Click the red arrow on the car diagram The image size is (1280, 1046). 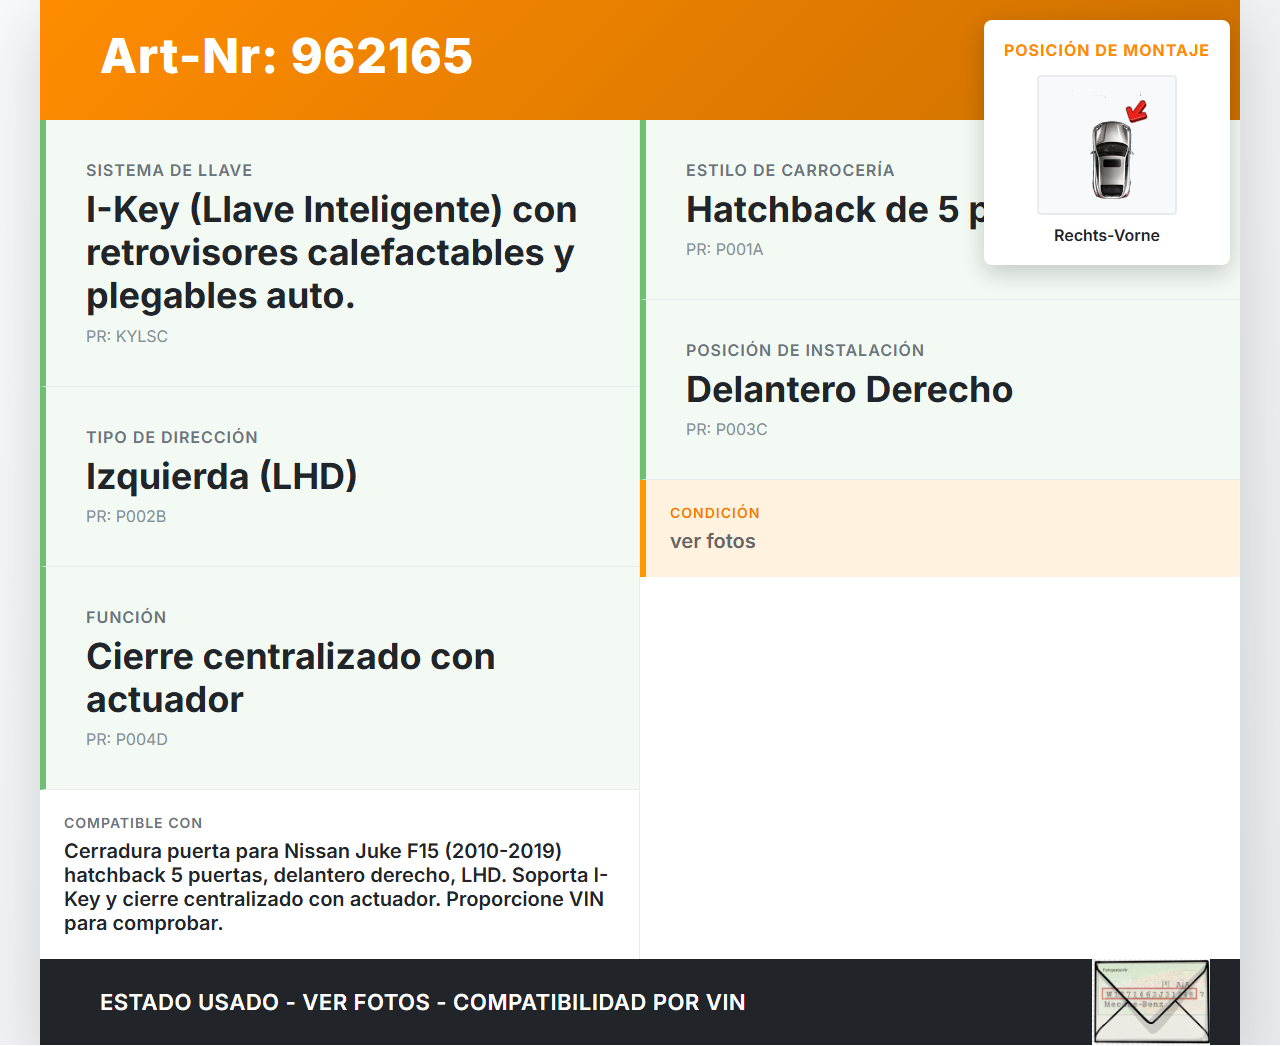click(1137, 111)
